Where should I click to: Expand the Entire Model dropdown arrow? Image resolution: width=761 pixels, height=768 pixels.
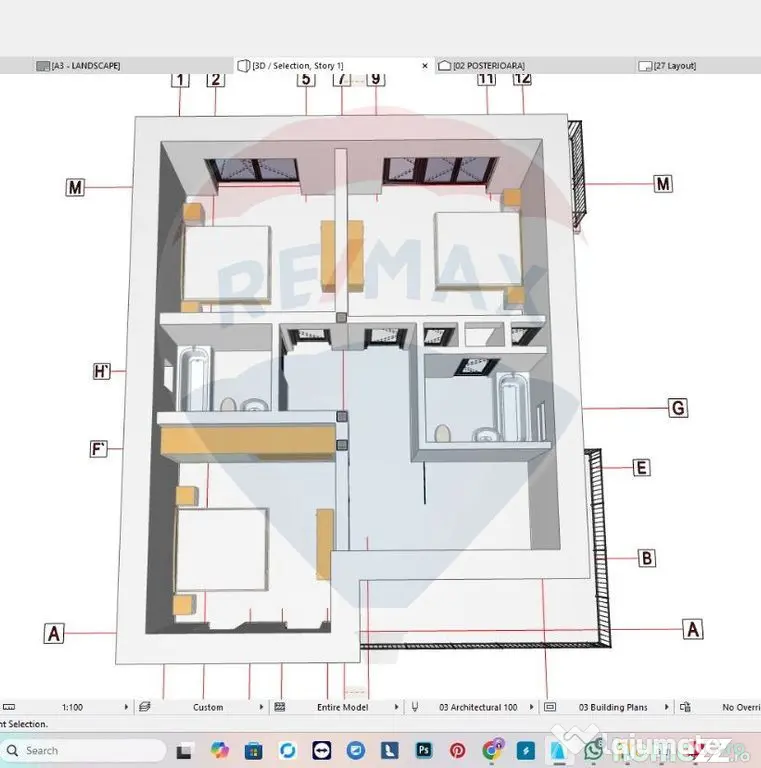396,707
